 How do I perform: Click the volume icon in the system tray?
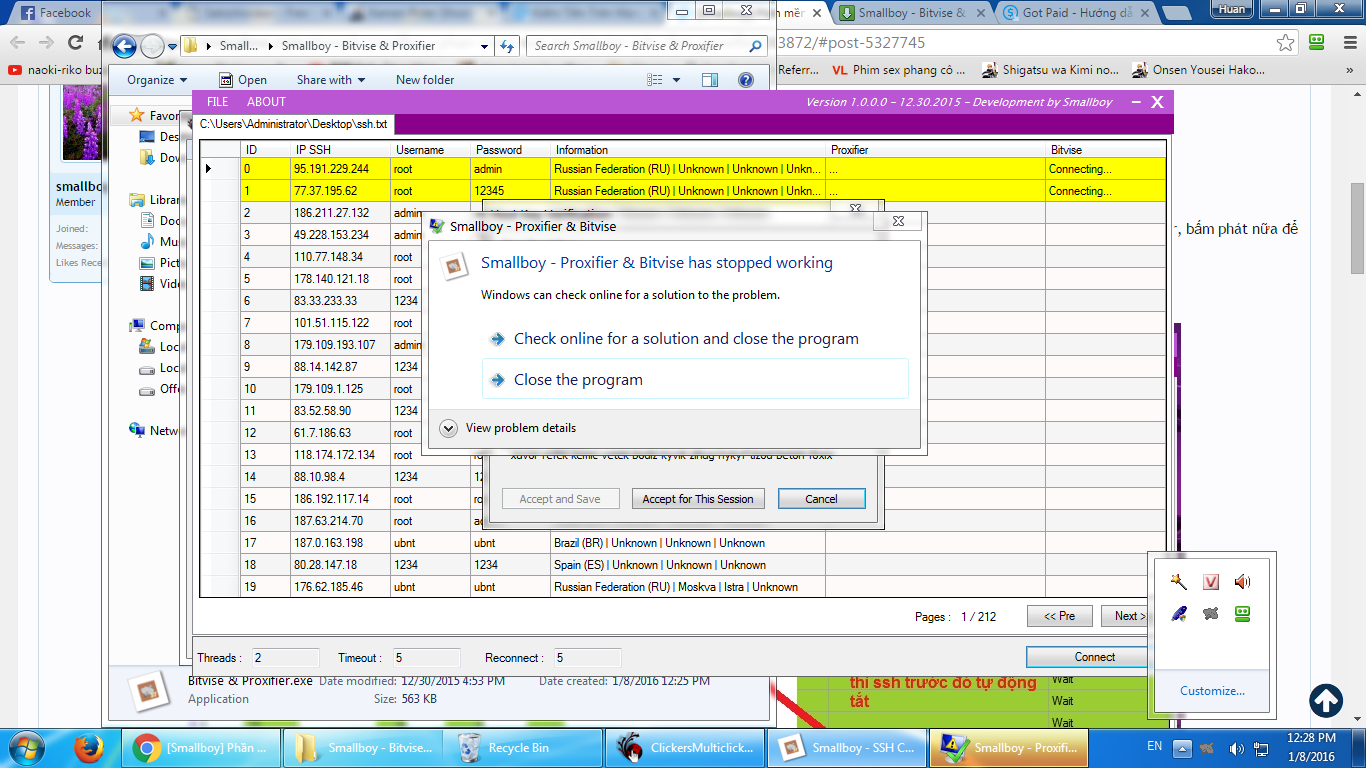(1236, 748)
